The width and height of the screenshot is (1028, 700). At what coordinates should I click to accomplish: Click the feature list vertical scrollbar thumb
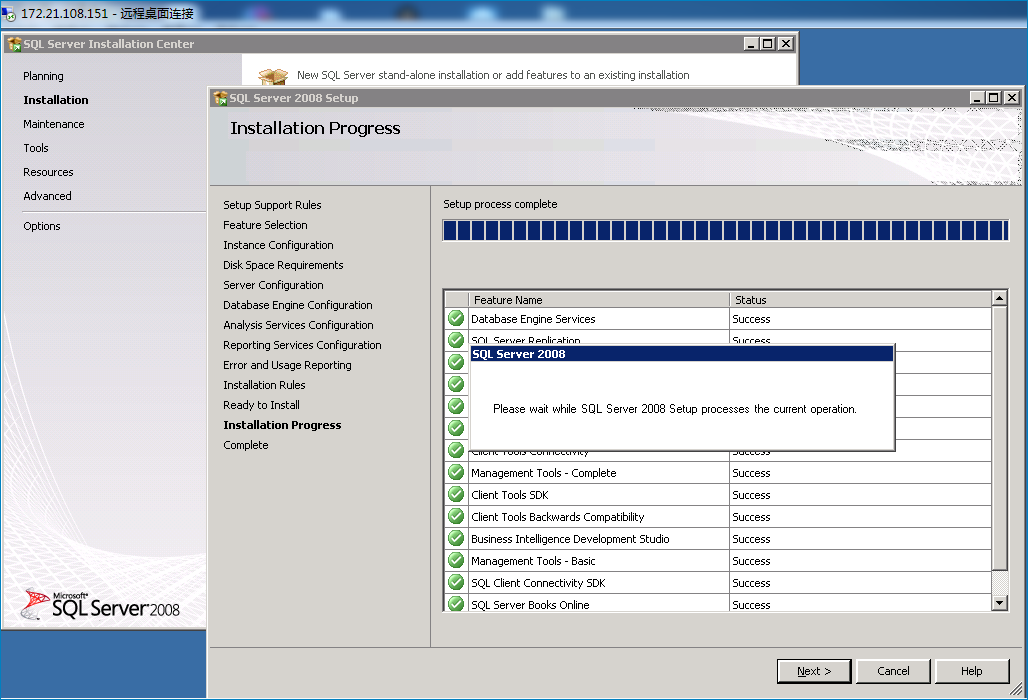point(999,438)
